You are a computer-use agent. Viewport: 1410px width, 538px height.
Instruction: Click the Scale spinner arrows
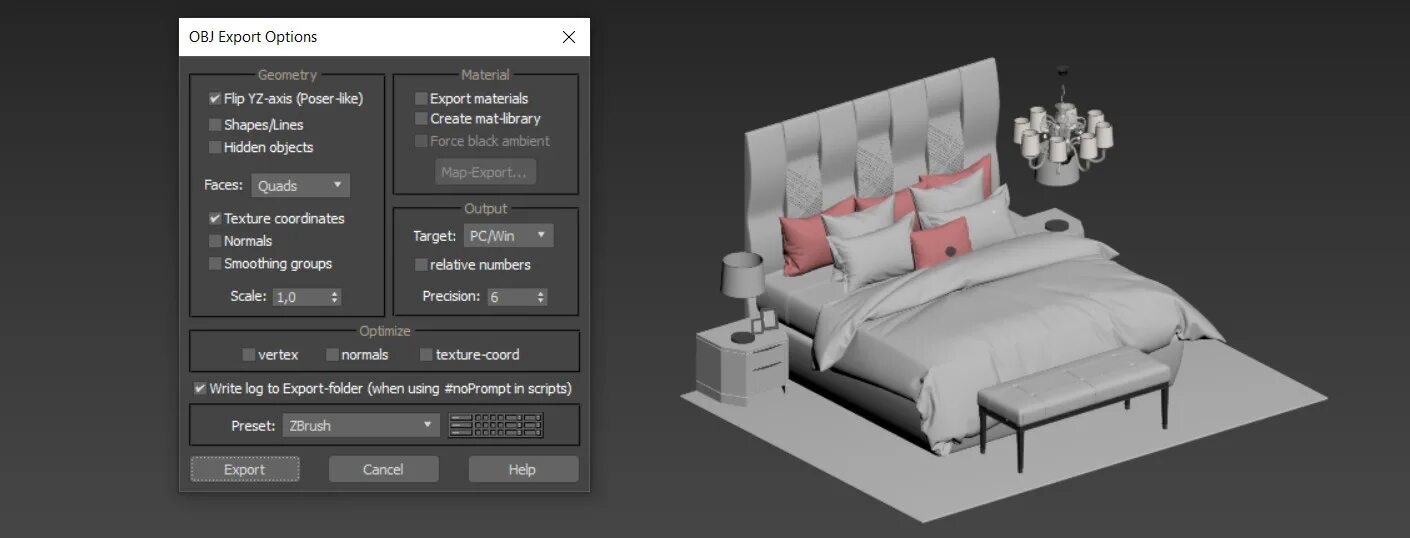(334, 297)
